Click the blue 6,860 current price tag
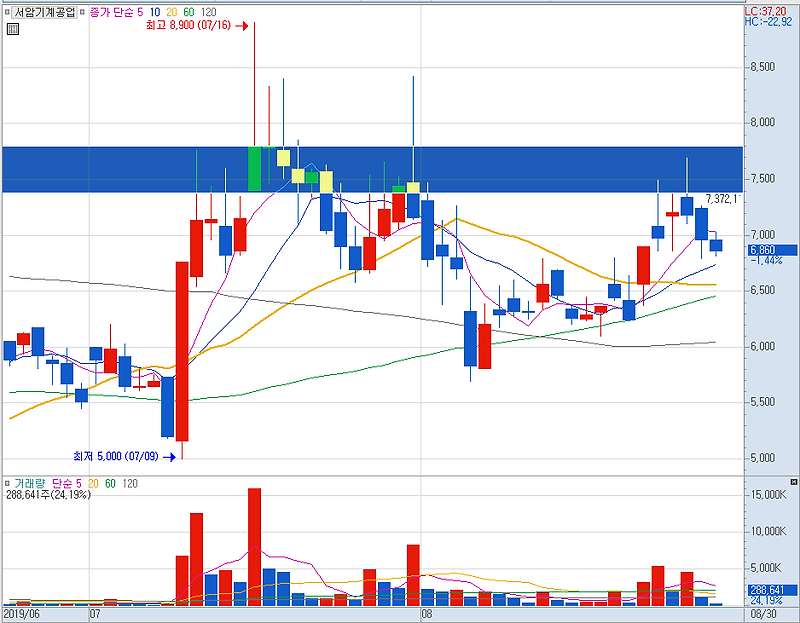800x623 pixels. pos(772,250)
